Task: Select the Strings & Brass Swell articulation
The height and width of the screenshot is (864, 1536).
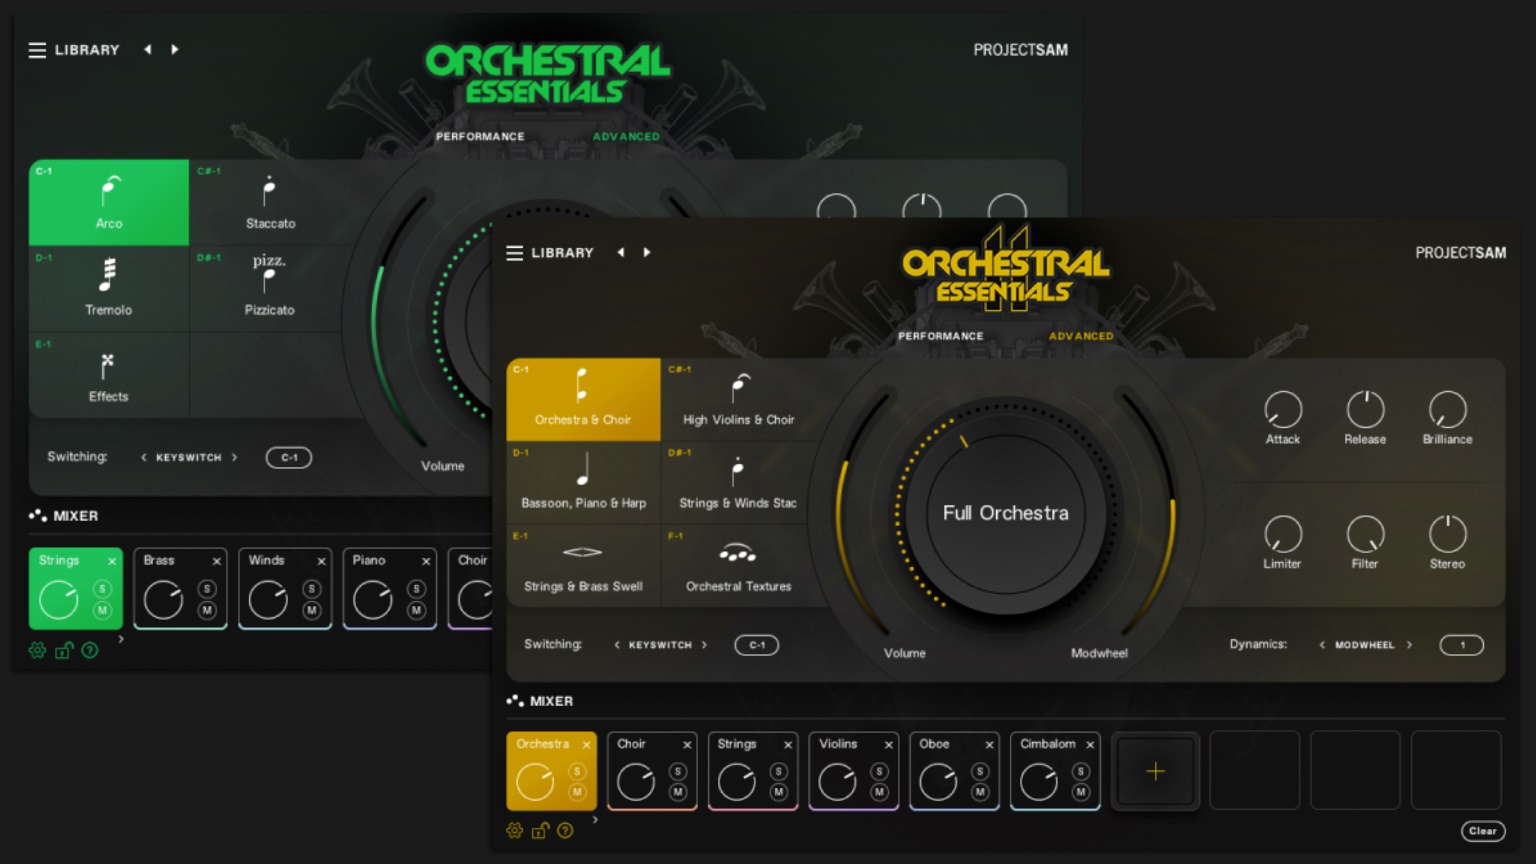Action: (x=583, y=565)
